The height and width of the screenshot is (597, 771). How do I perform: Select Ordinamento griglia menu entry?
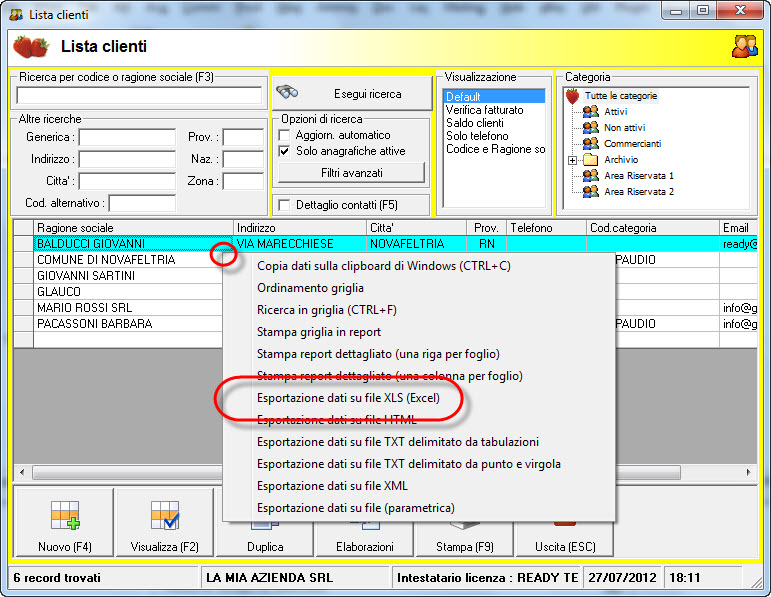(x=310, y=288)
